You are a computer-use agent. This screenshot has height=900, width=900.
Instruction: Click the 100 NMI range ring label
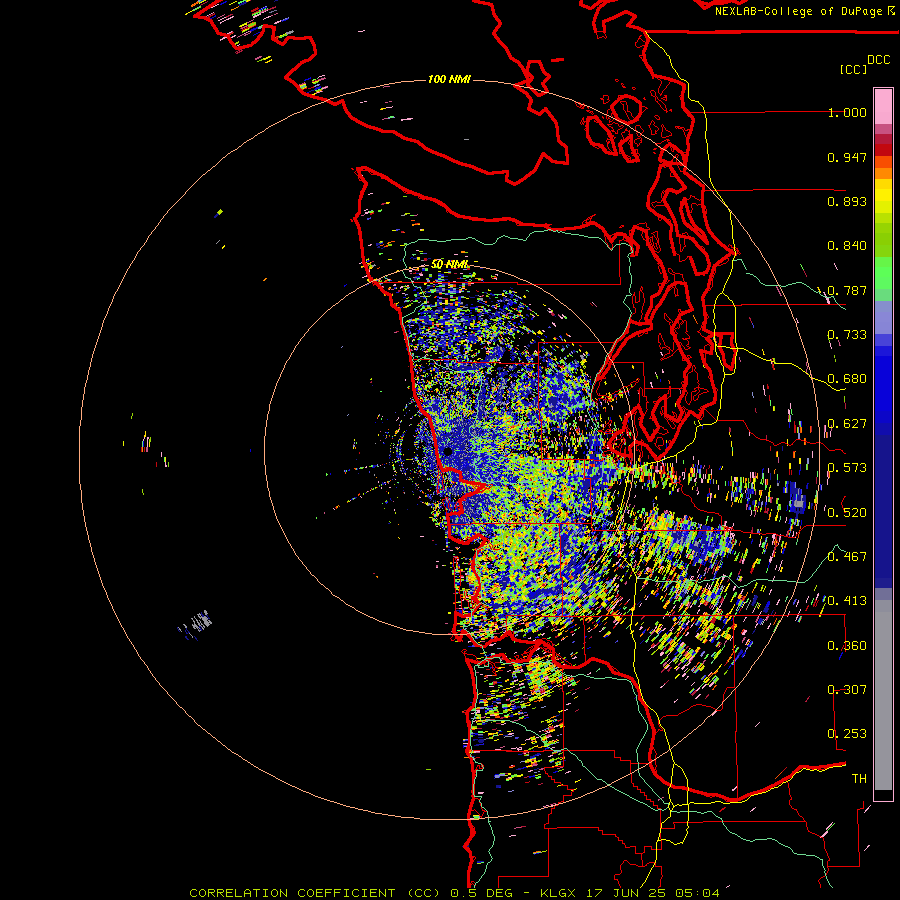click(449, 79)
